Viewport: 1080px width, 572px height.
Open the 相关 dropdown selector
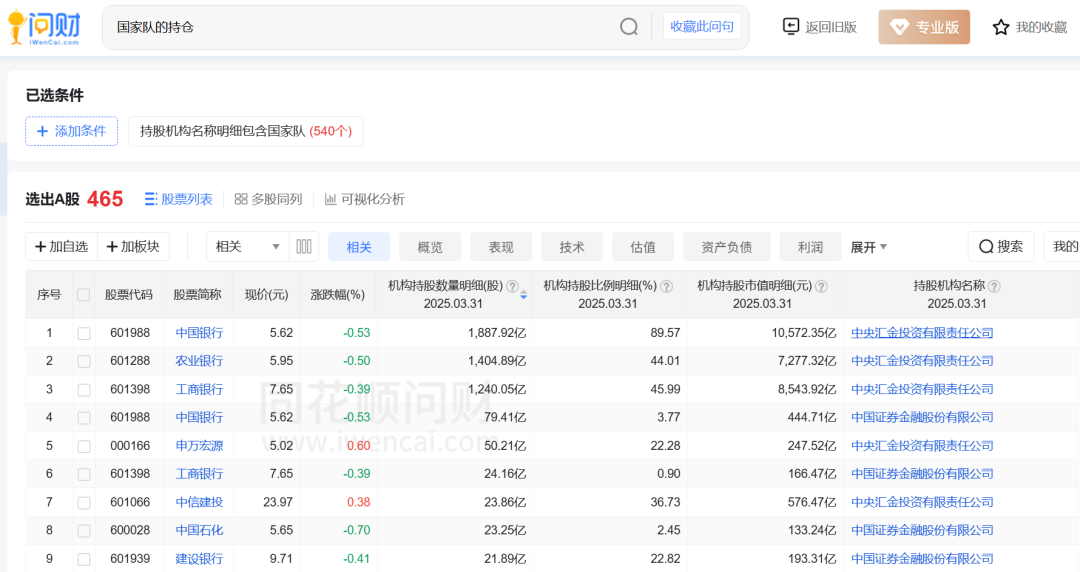coord(247,247)
